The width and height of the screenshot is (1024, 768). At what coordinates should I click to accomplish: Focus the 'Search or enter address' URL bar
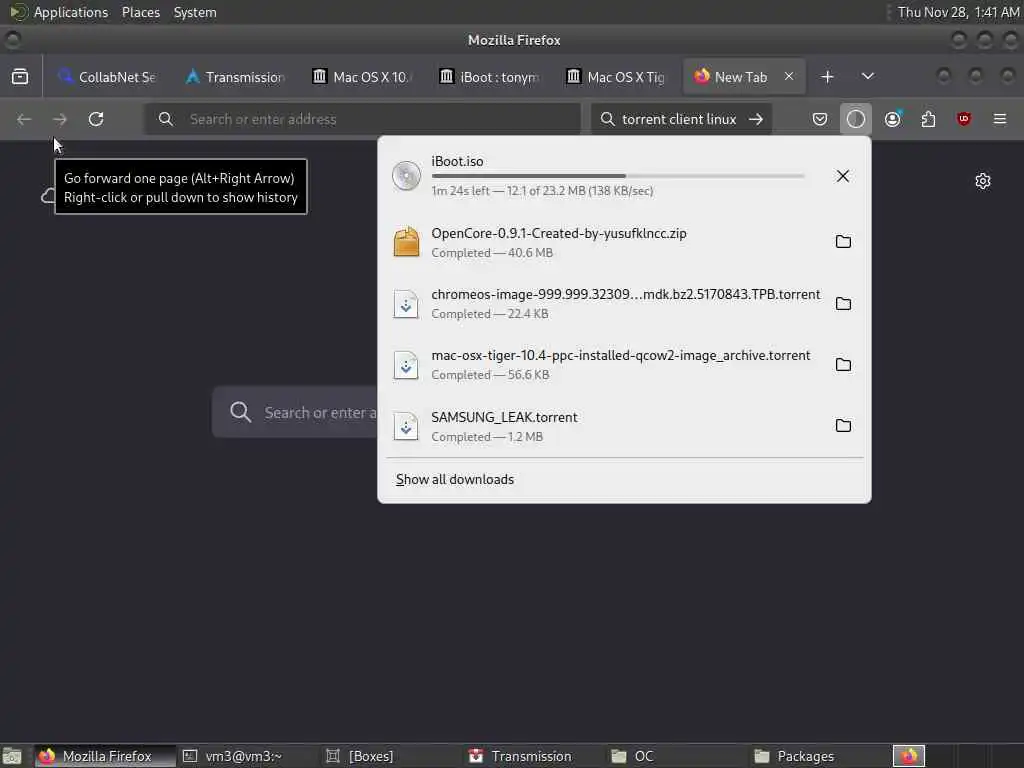coord(362,119)
